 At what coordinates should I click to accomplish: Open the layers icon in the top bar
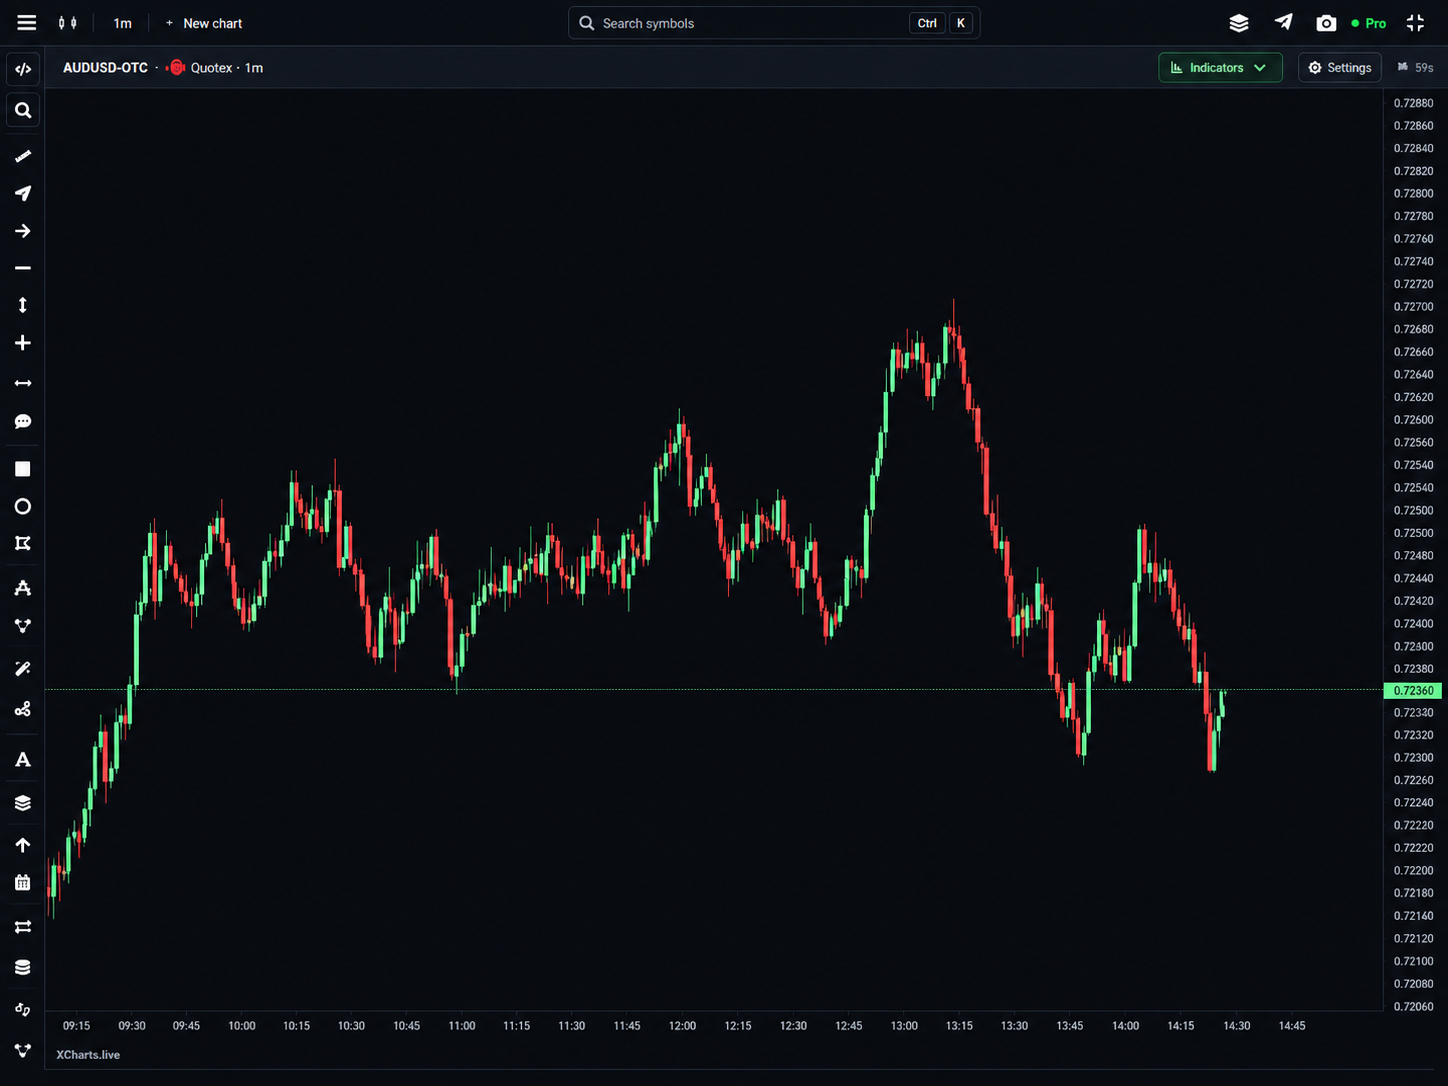point(1239,23)
